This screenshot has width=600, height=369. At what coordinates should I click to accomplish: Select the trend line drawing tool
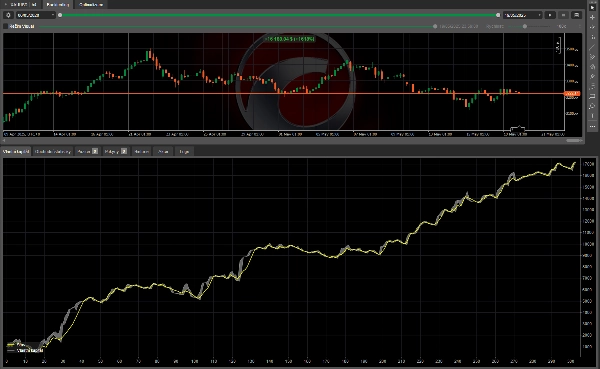tap(592, 47)
